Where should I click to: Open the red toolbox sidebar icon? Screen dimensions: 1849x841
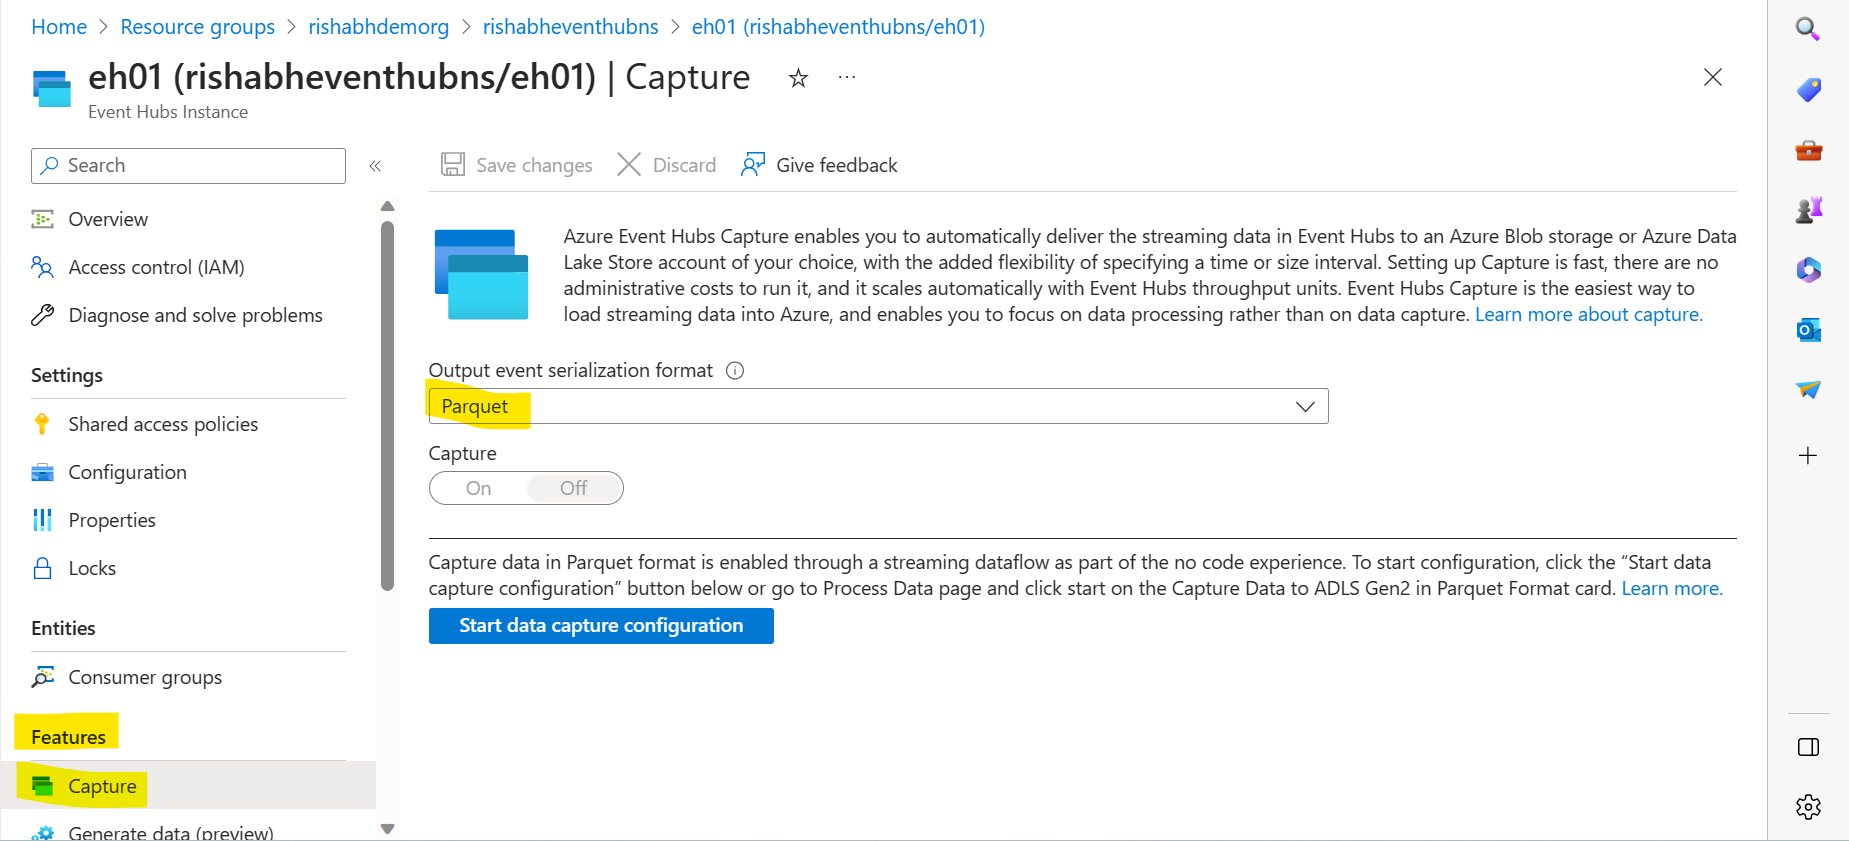tap(1808, 151)
